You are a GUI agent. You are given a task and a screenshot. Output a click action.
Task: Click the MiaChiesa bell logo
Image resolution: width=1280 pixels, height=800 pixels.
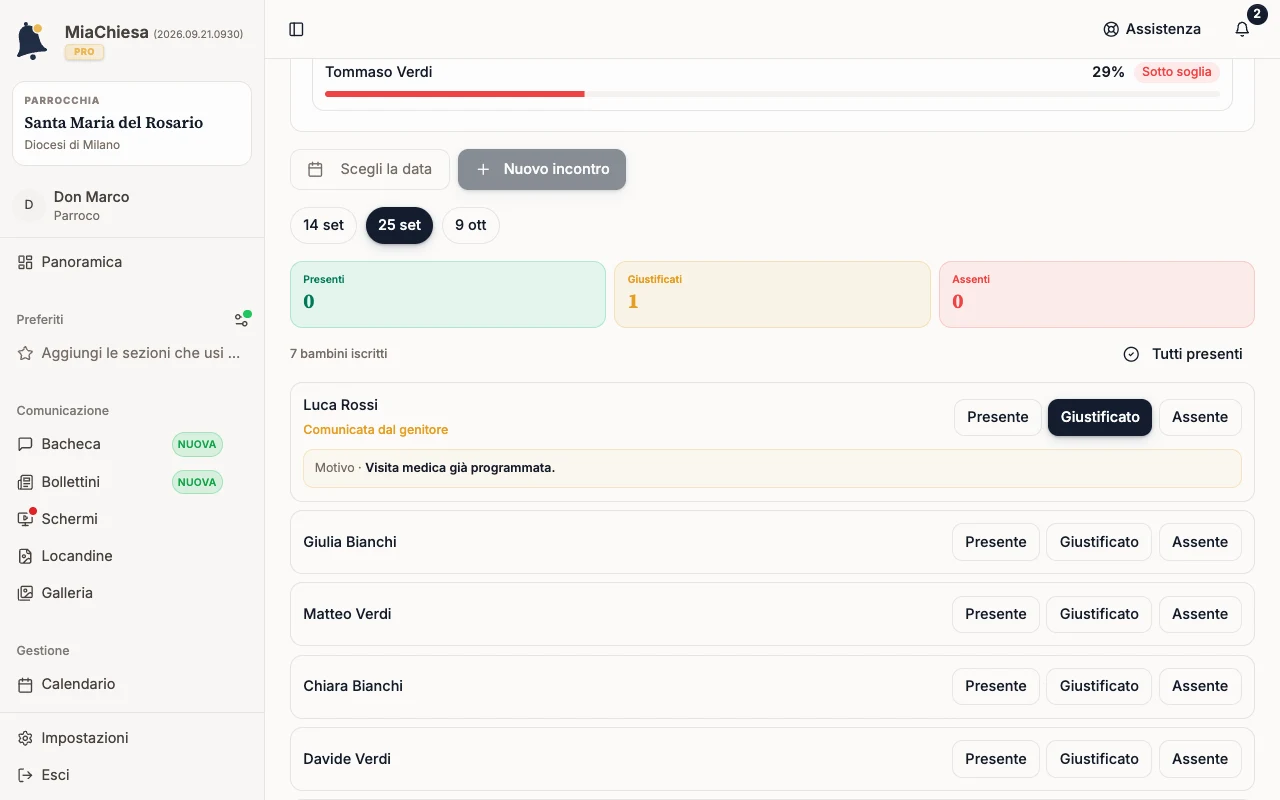(32, 41)
